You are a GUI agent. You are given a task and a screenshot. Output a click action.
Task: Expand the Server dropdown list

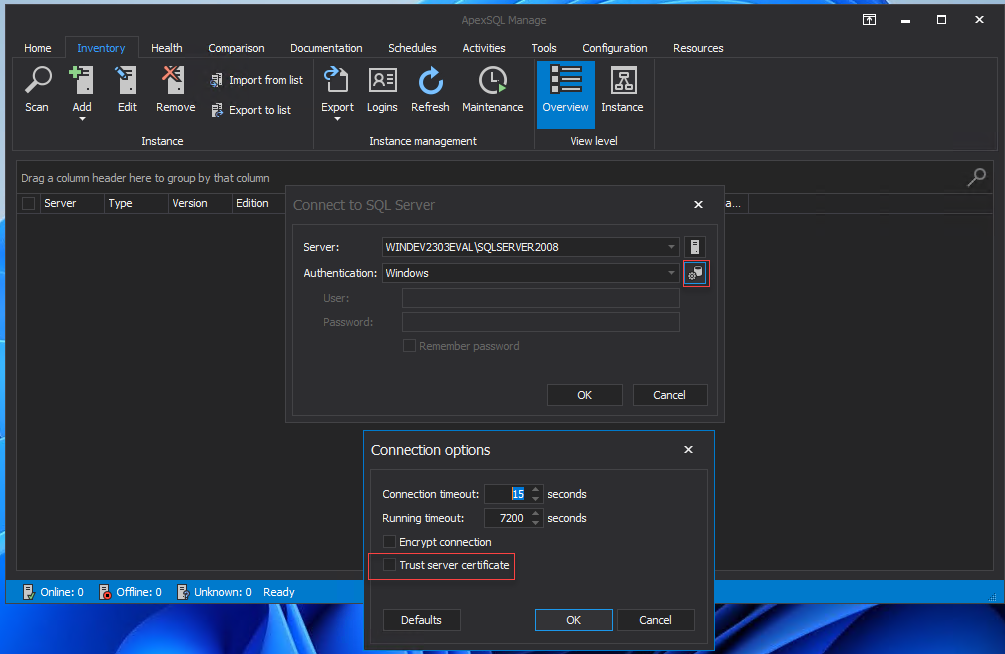(x=671, y=247)
